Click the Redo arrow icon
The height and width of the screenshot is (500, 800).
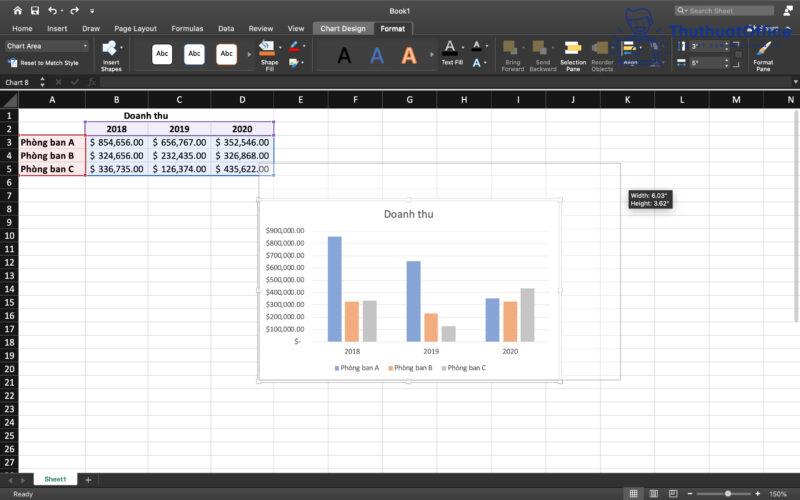coord(74,10)
